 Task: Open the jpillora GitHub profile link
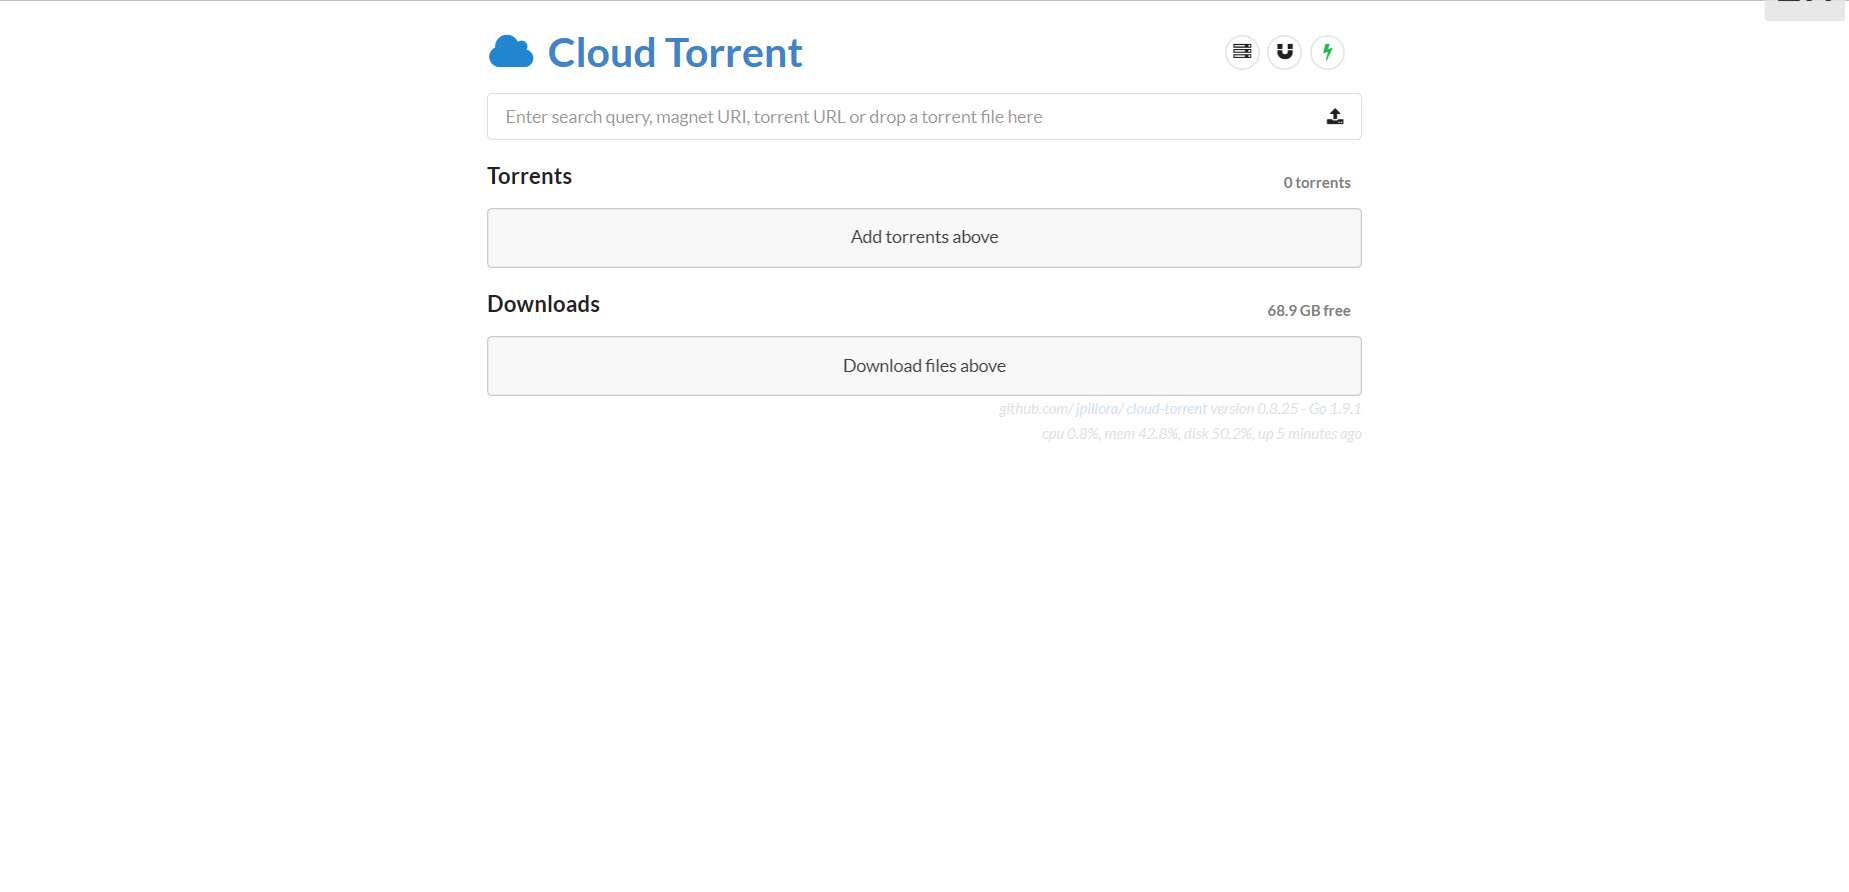[x=1097, y=409]
